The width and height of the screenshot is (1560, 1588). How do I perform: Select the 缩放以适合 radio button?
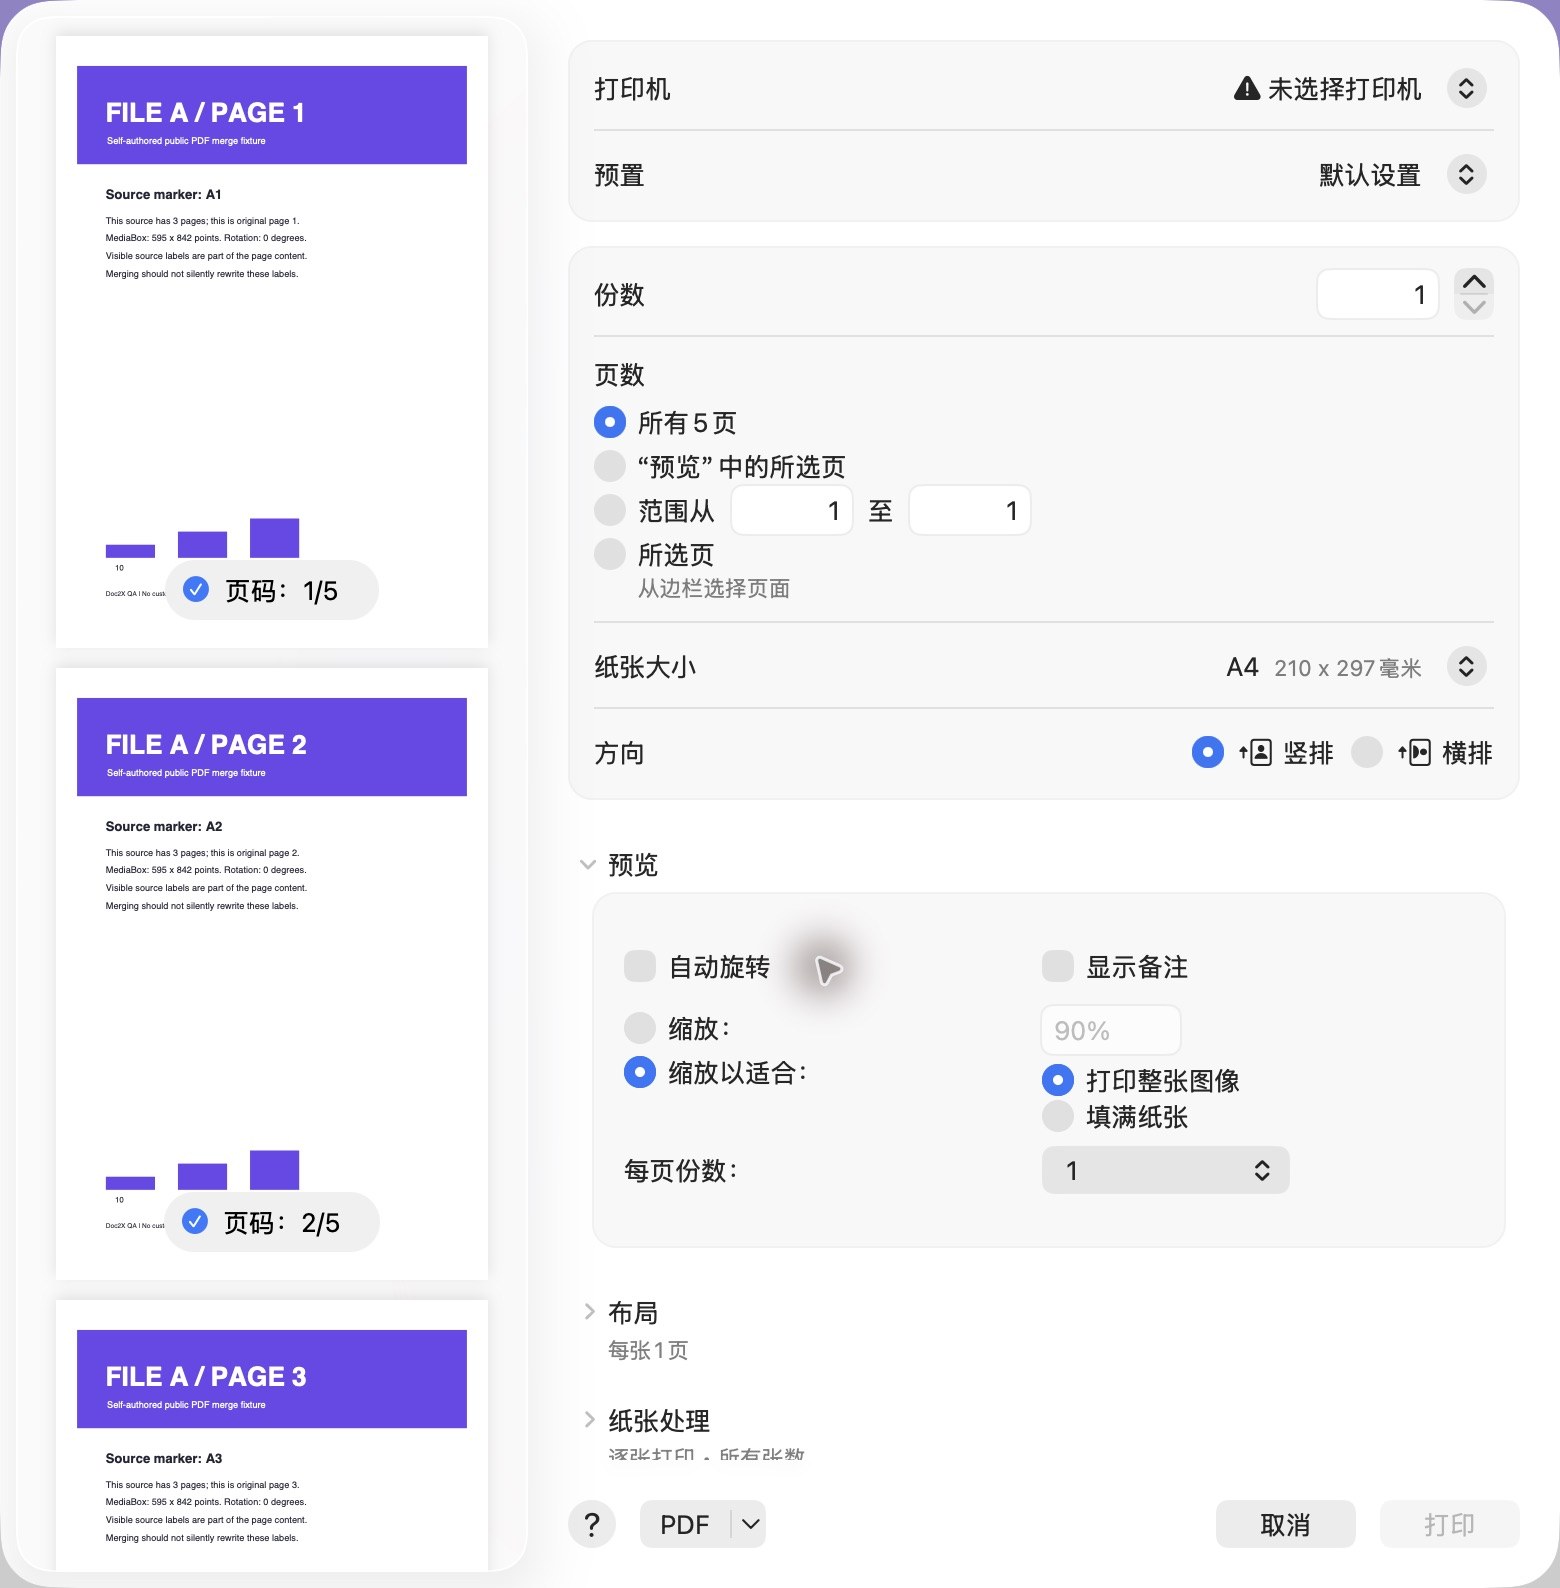click(640, 1072)
